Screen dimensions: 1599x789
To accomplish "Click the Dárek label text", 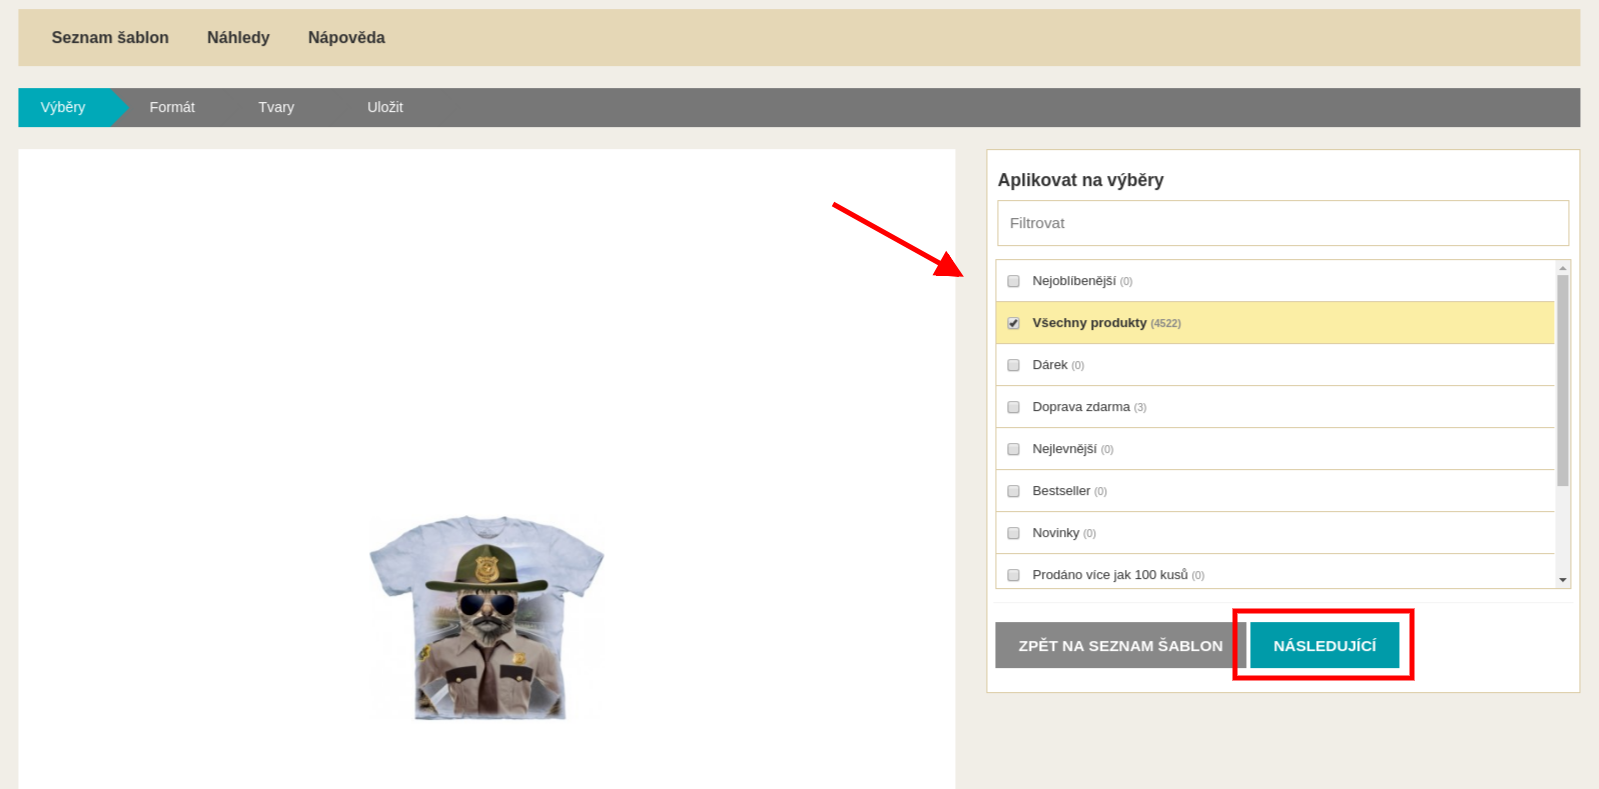I will coord(1050,365).
